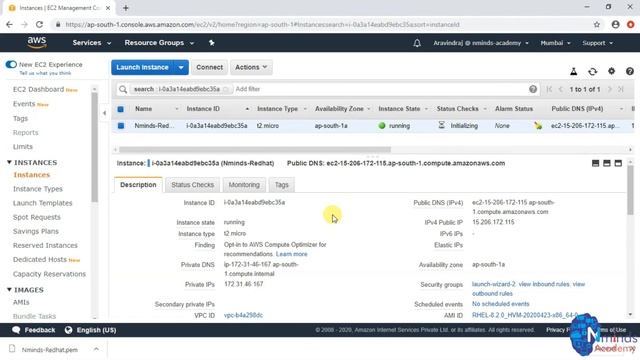Switch to the Tags tab
Image resolution: width=640 pixels, height=360 pixels.
(281, 185)
